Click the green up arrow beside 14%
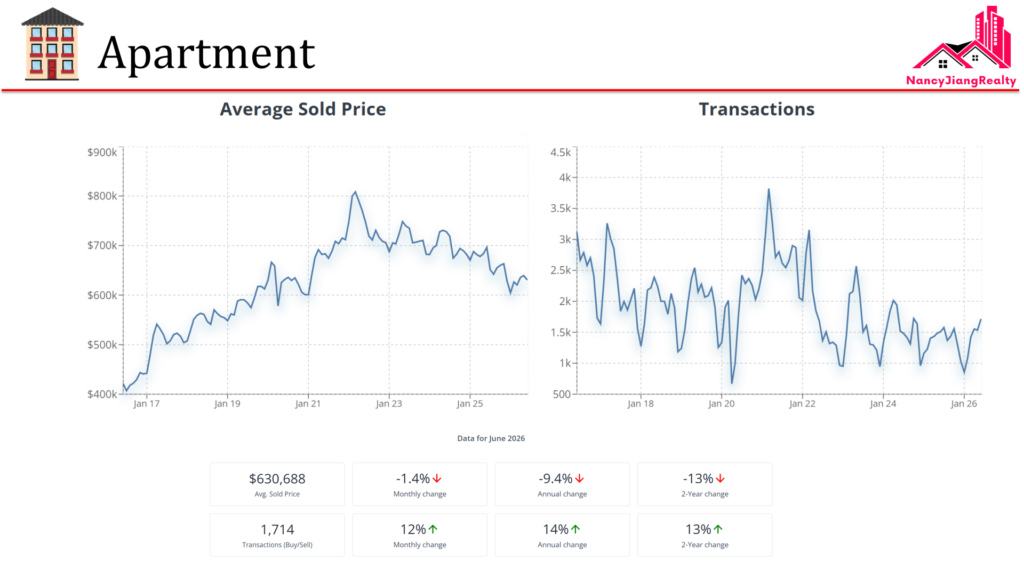Image resolution: width=1024 pixels, height=576 pixels. pos(575,530)
